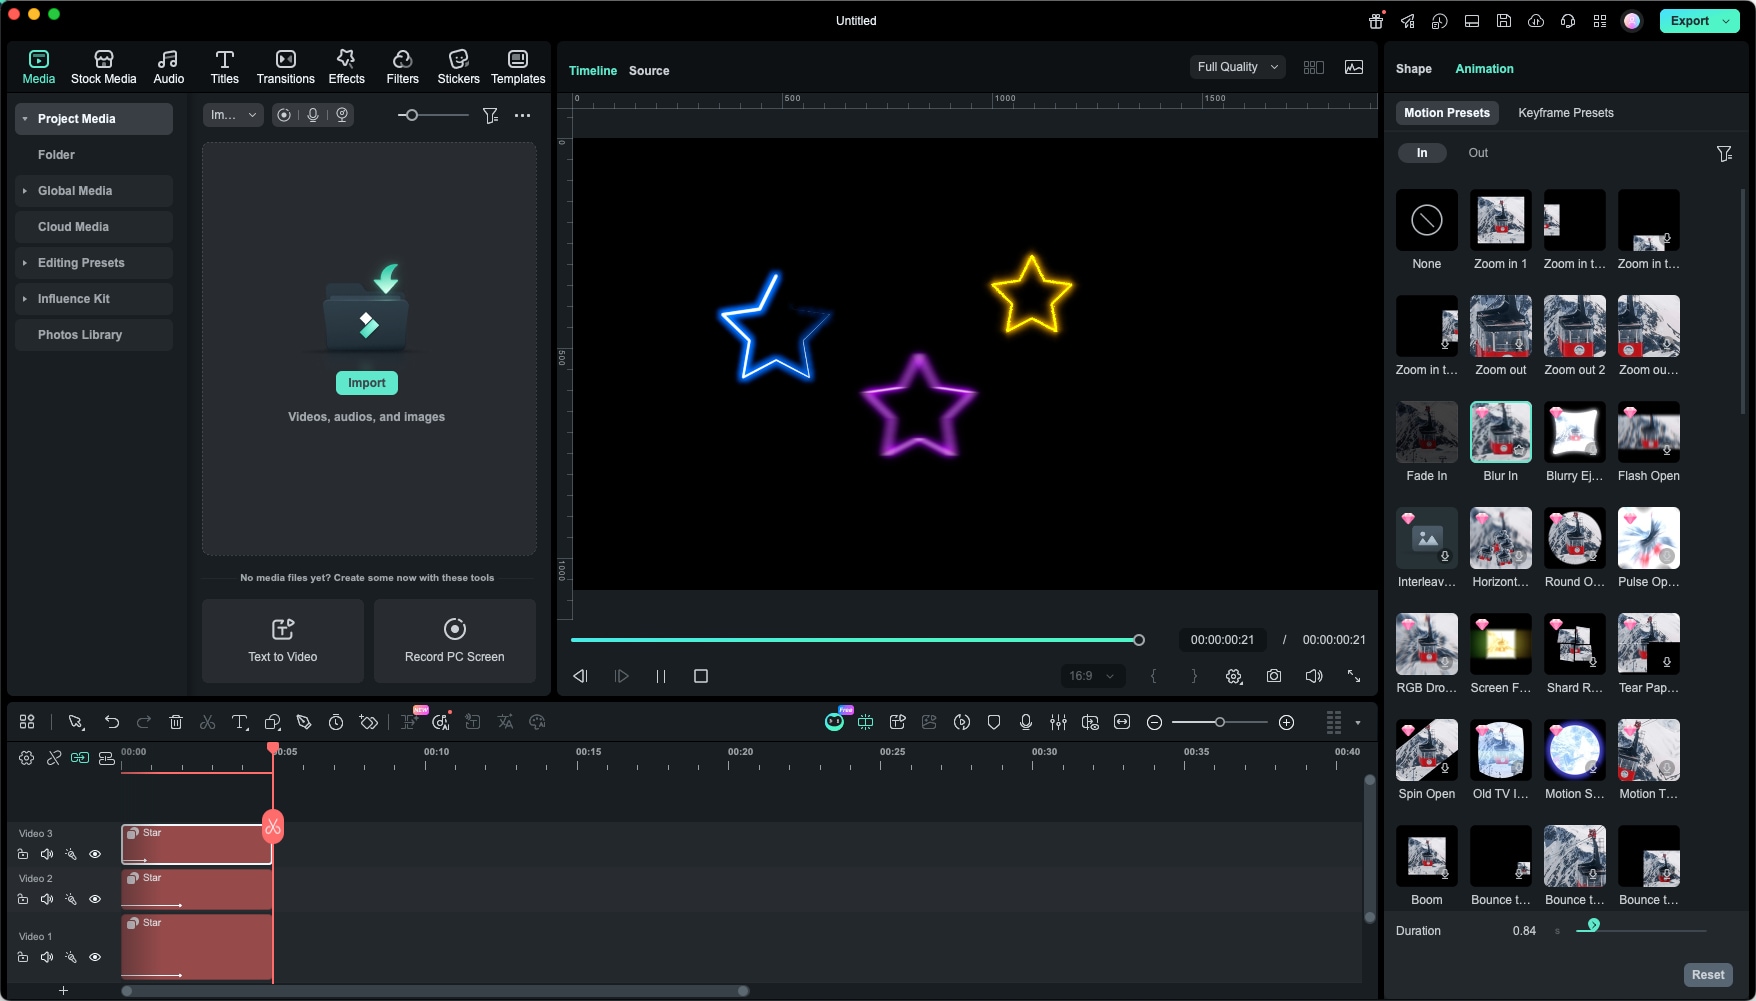Image resolution: width=1756 pixels, height=1001 pixels.
Task: Start a voiceover with the microphone icon
Action: pos(1025,722)
